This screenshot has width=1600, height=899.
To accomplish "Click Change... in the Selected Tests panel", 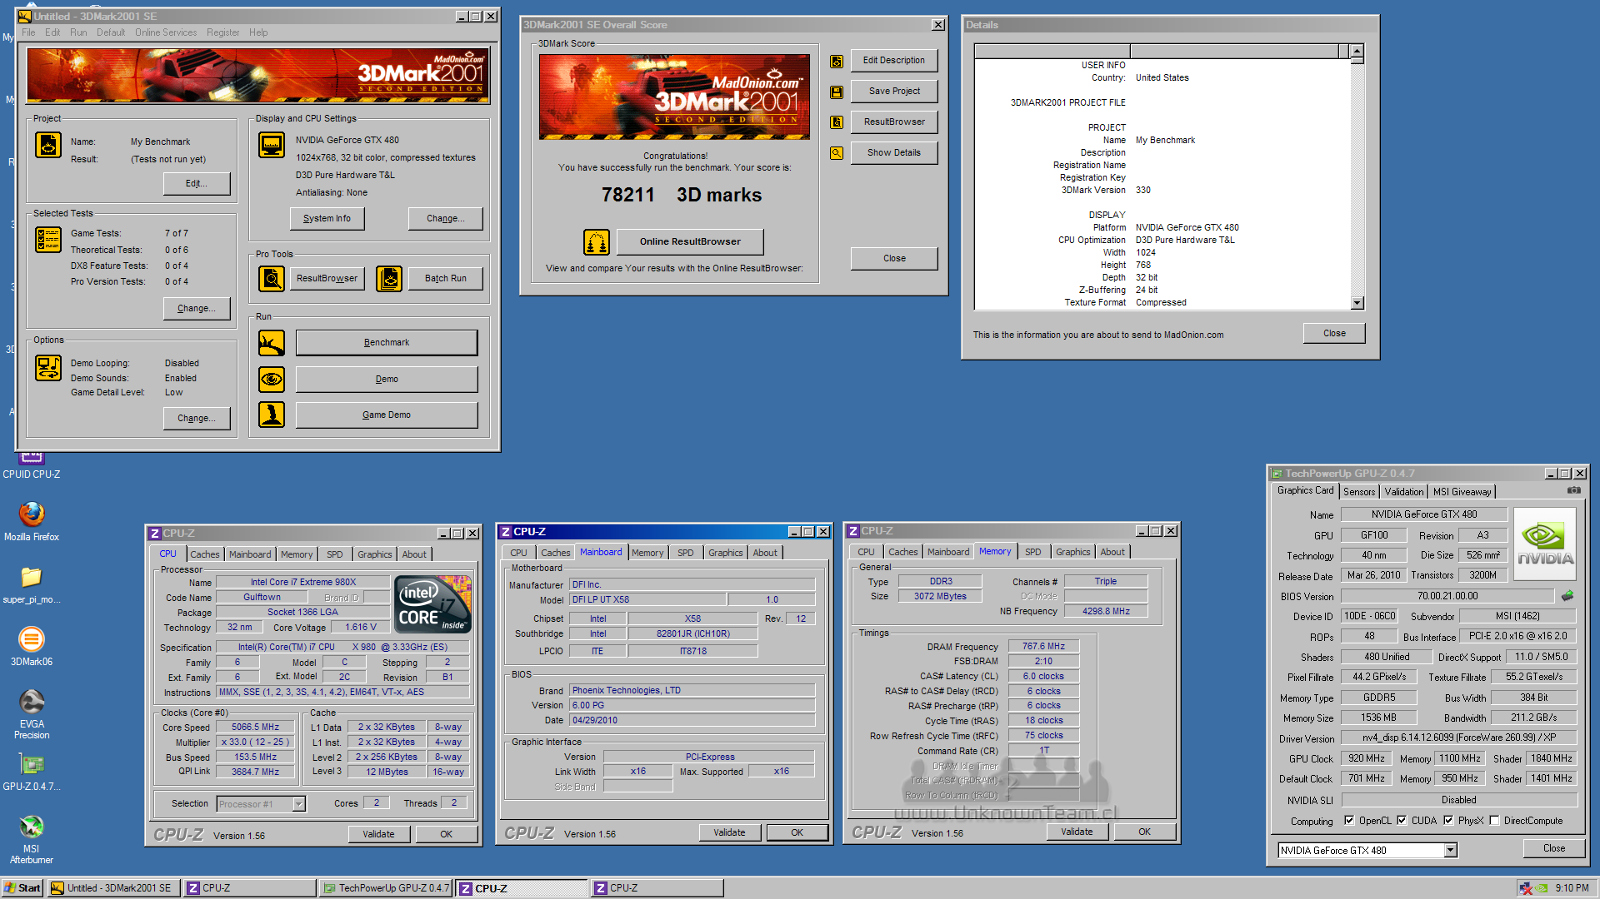I will [x=196, y=308].
